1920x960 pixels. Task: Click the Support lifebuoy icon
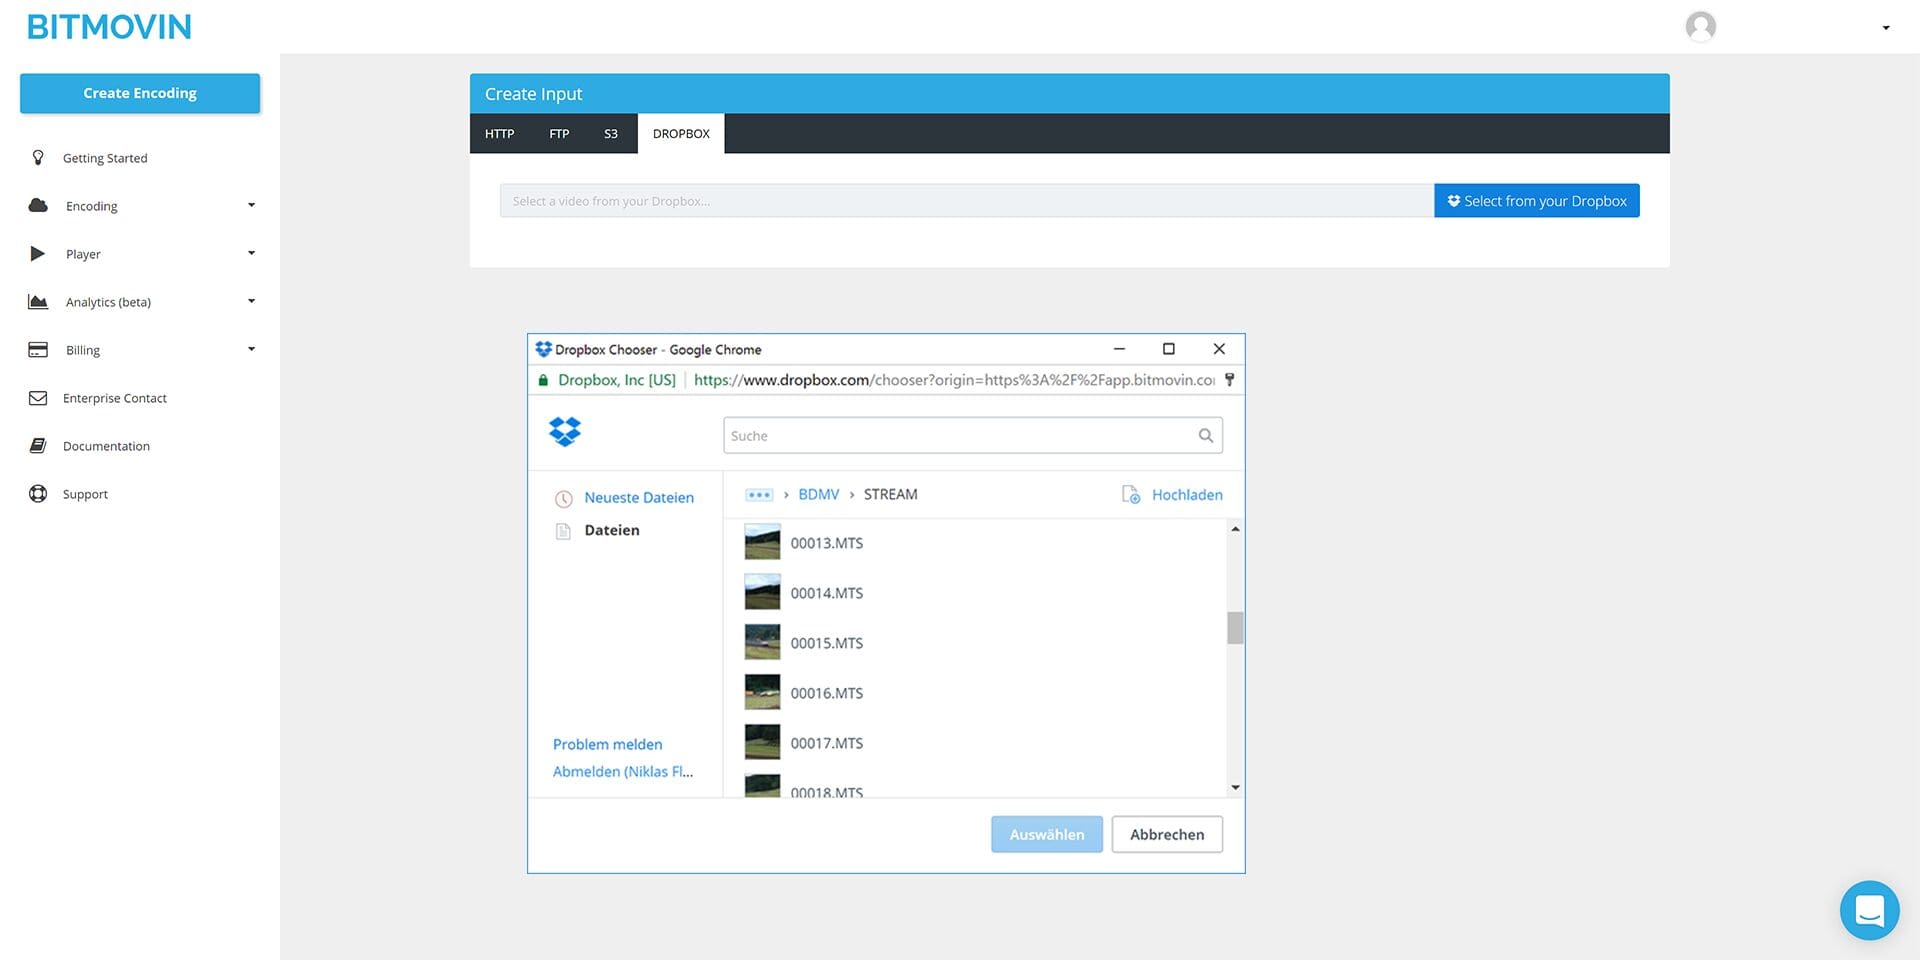click(x=38, y=493)
